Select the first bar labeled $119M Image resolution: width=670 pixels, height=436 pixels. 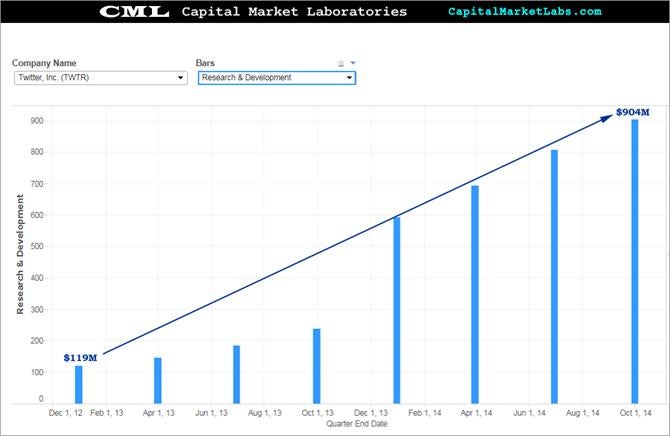point(79,385)
